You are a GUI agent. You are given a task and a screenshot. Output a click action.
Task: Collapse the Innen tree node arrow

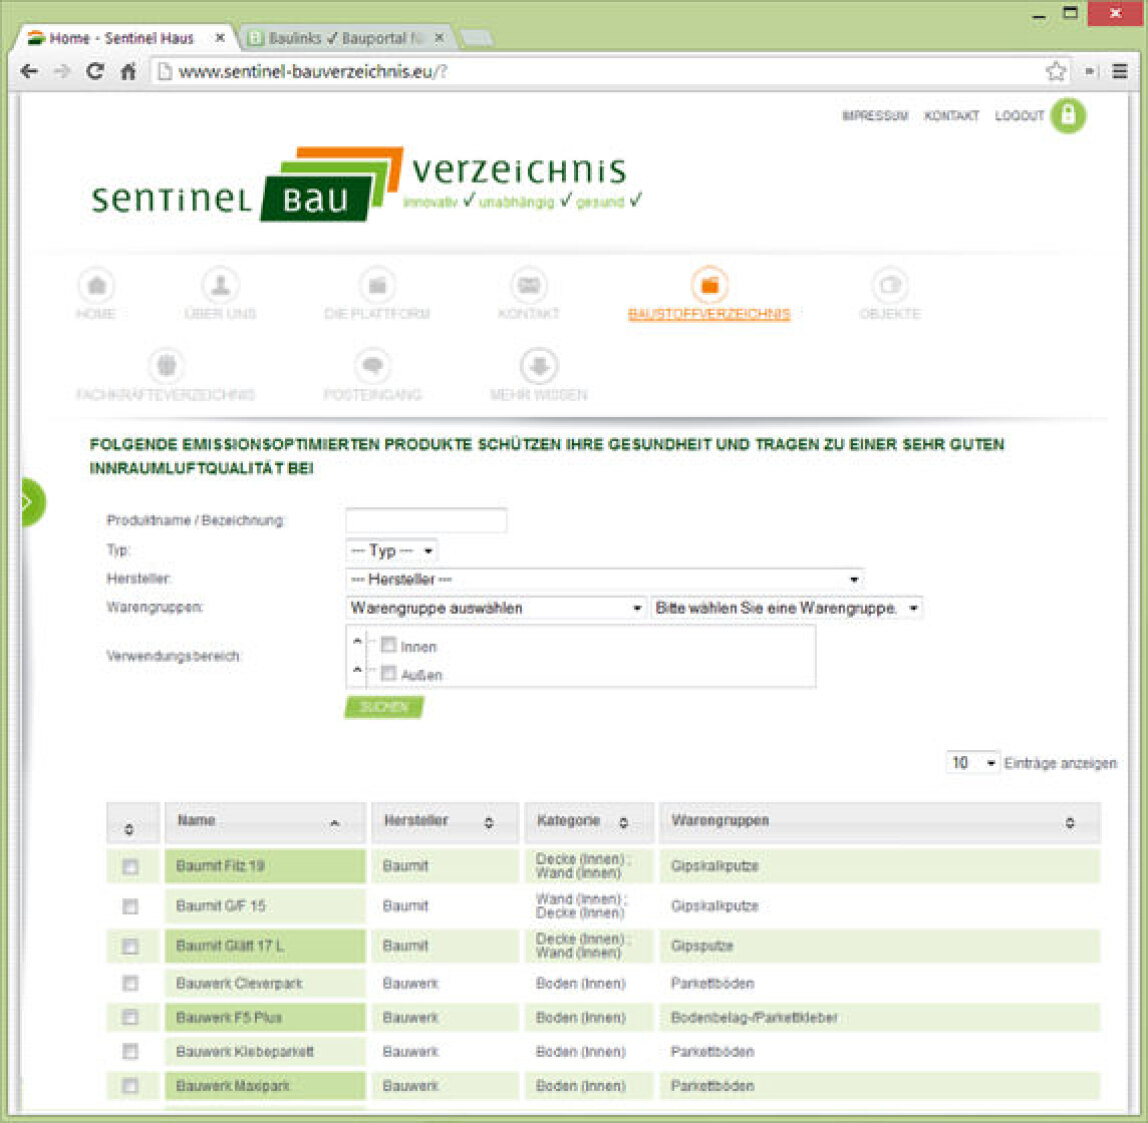point(357,641)
